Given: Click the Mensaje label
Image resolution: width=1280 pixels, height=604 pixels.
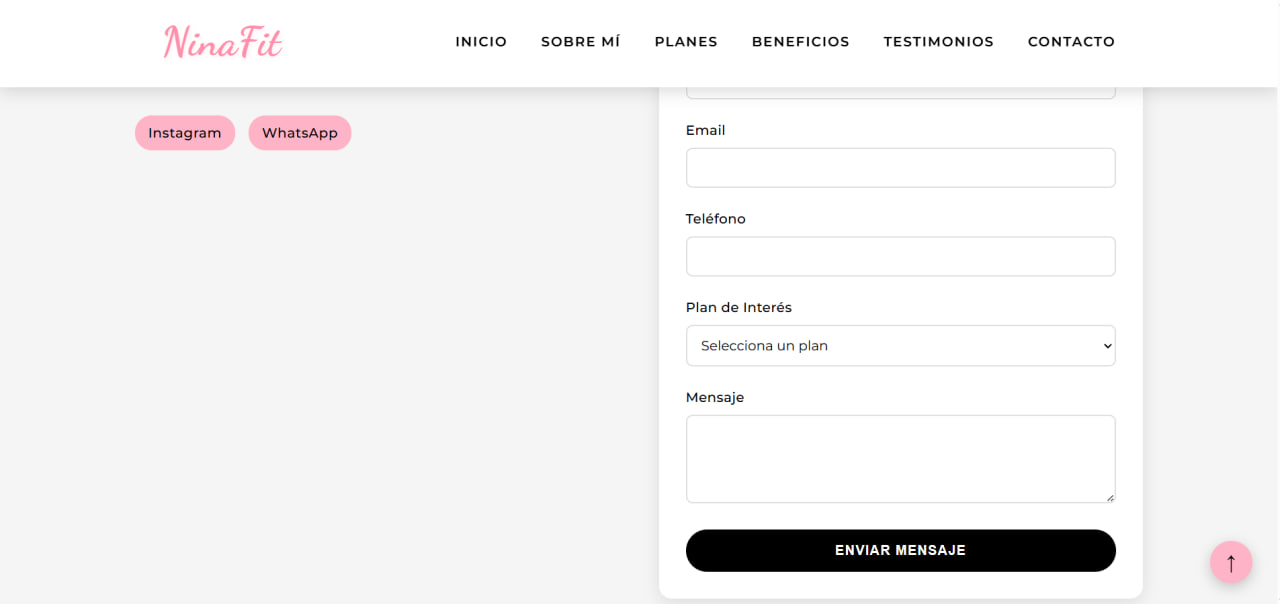Looking at the screenshot, I should point(715,397).
